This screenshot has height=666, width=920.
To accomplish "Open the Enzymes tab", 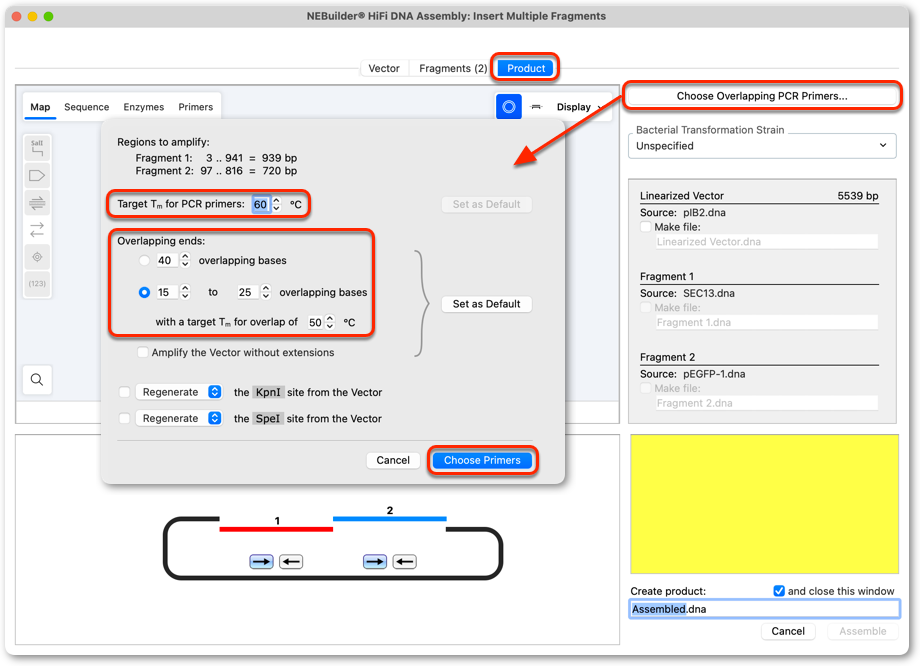I will click(143, 107).
